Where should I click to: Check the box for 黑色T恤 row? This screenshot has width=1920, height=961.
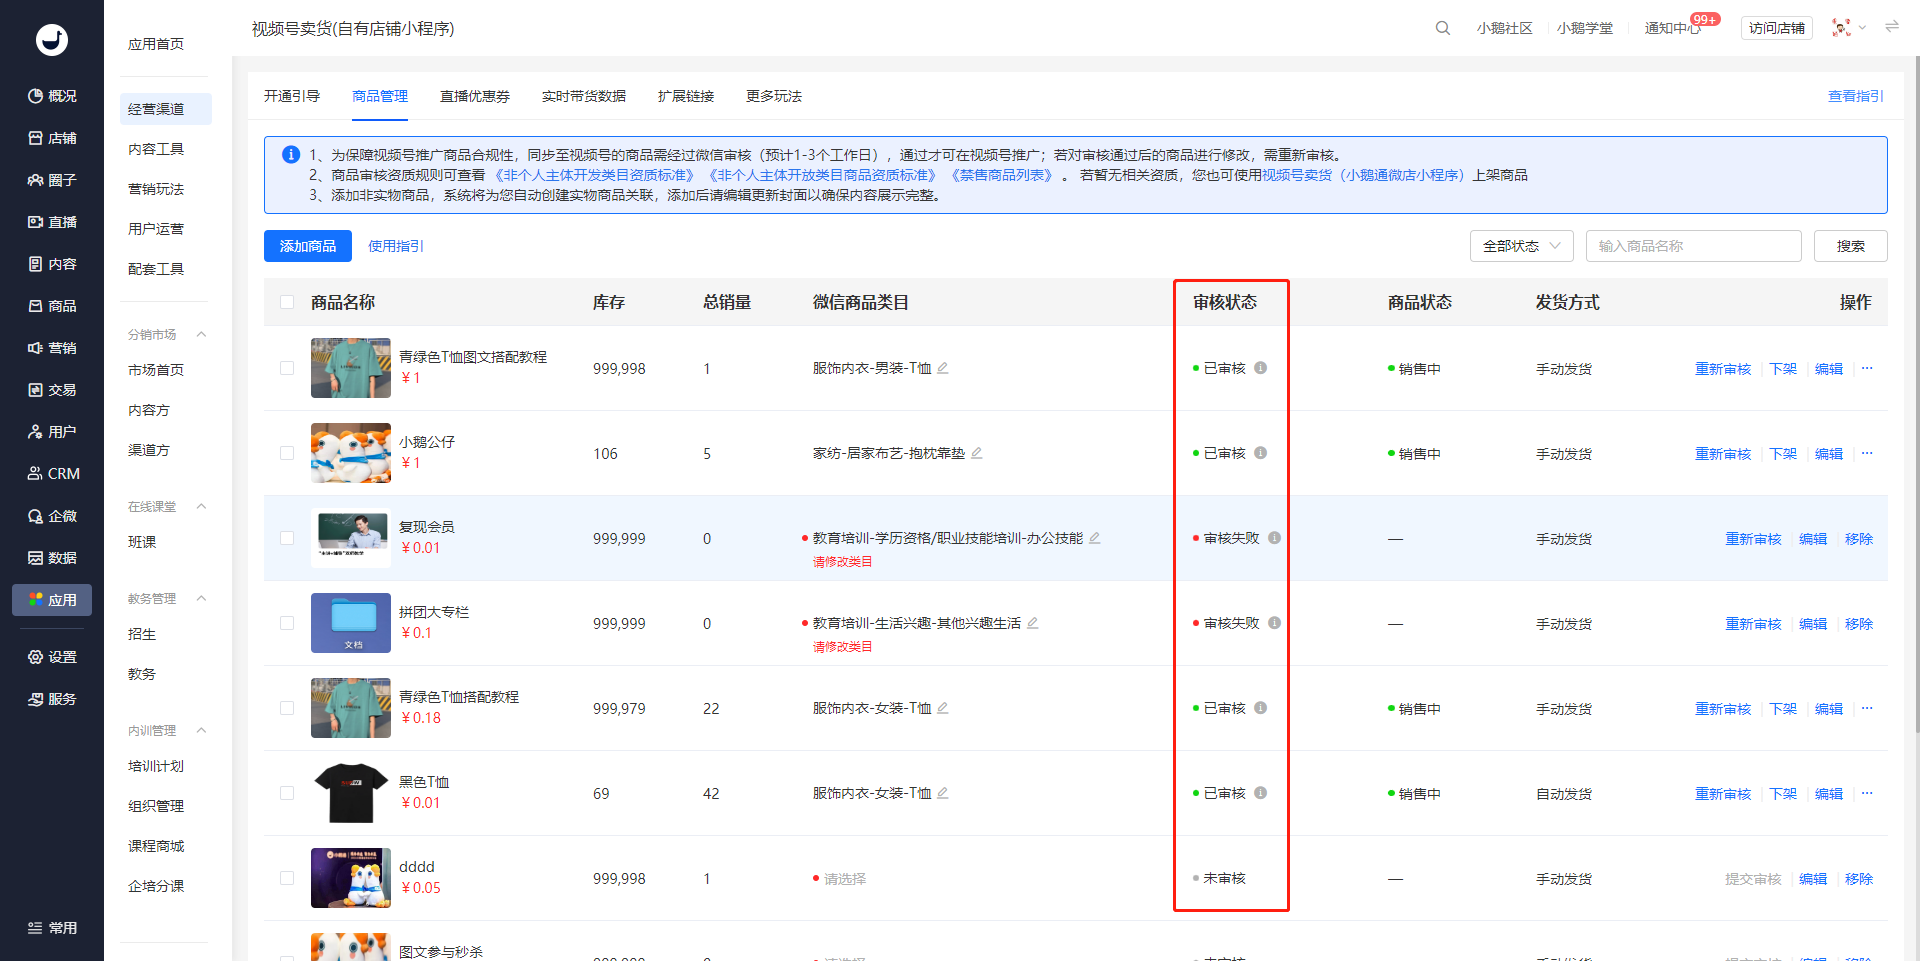(x=287, y=793)
